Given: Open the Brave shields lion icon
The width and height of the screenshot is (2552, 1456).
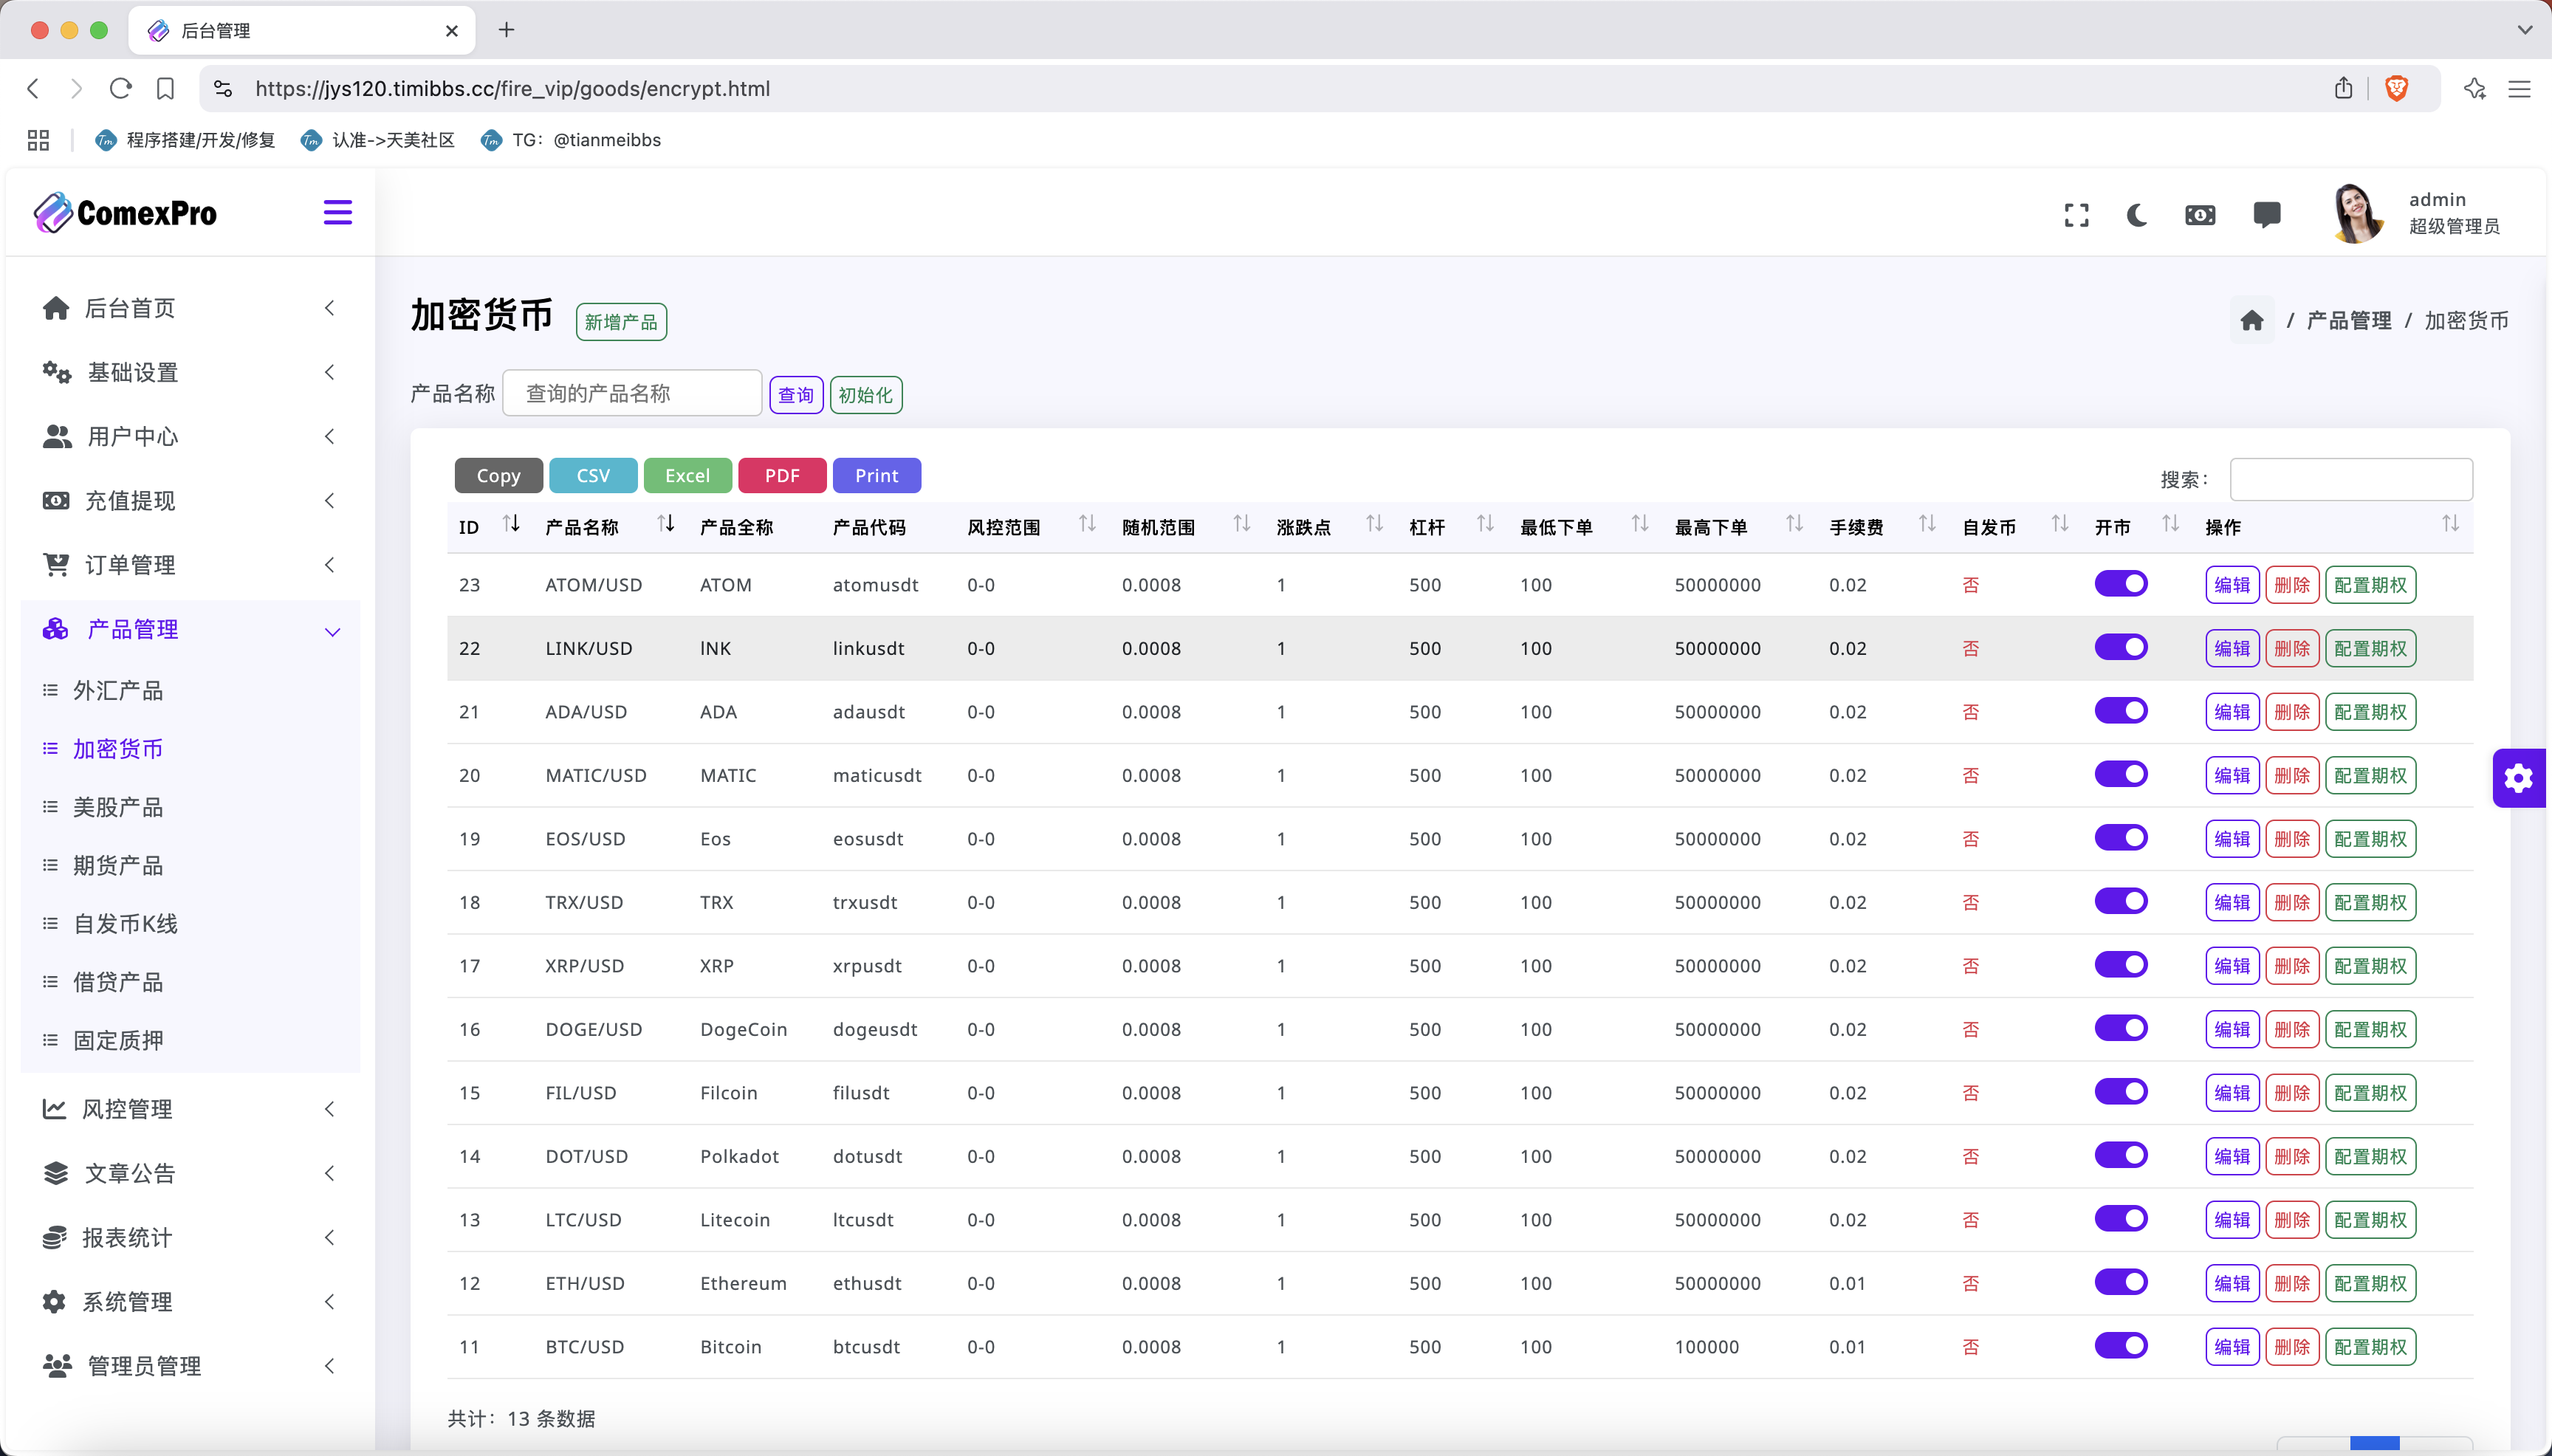Looking at the screenshot, I should click(x=2397, y=88).
